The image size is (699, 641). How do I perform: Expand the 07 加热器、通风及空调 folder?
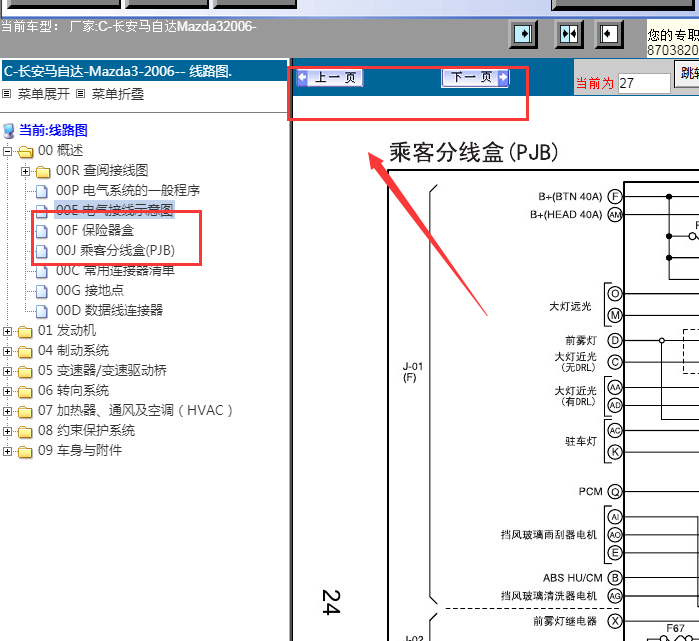tap(7, 411)
